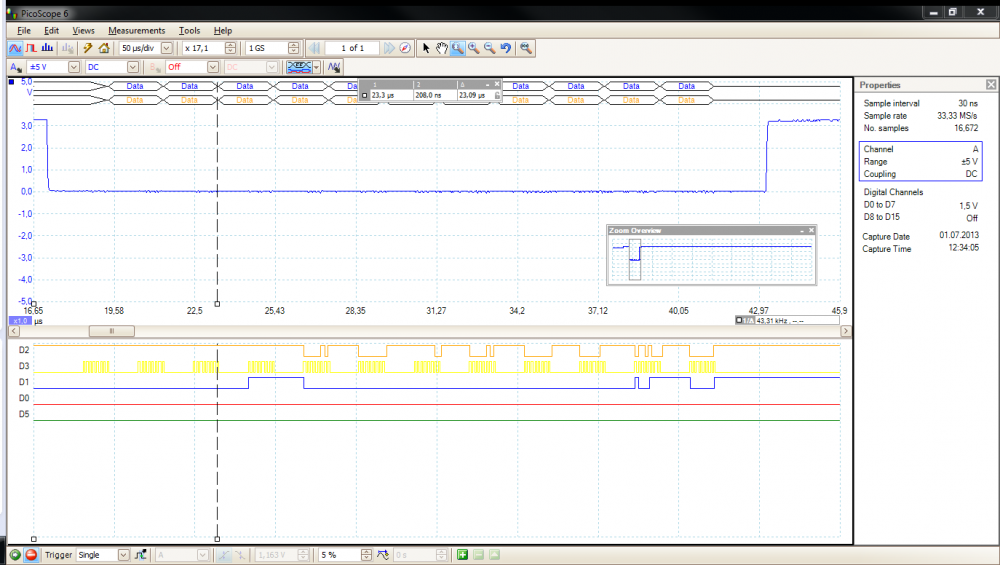Open Channel B Off range dropdown
Viewport: 1000px width, 565px height.
(212, 67)
